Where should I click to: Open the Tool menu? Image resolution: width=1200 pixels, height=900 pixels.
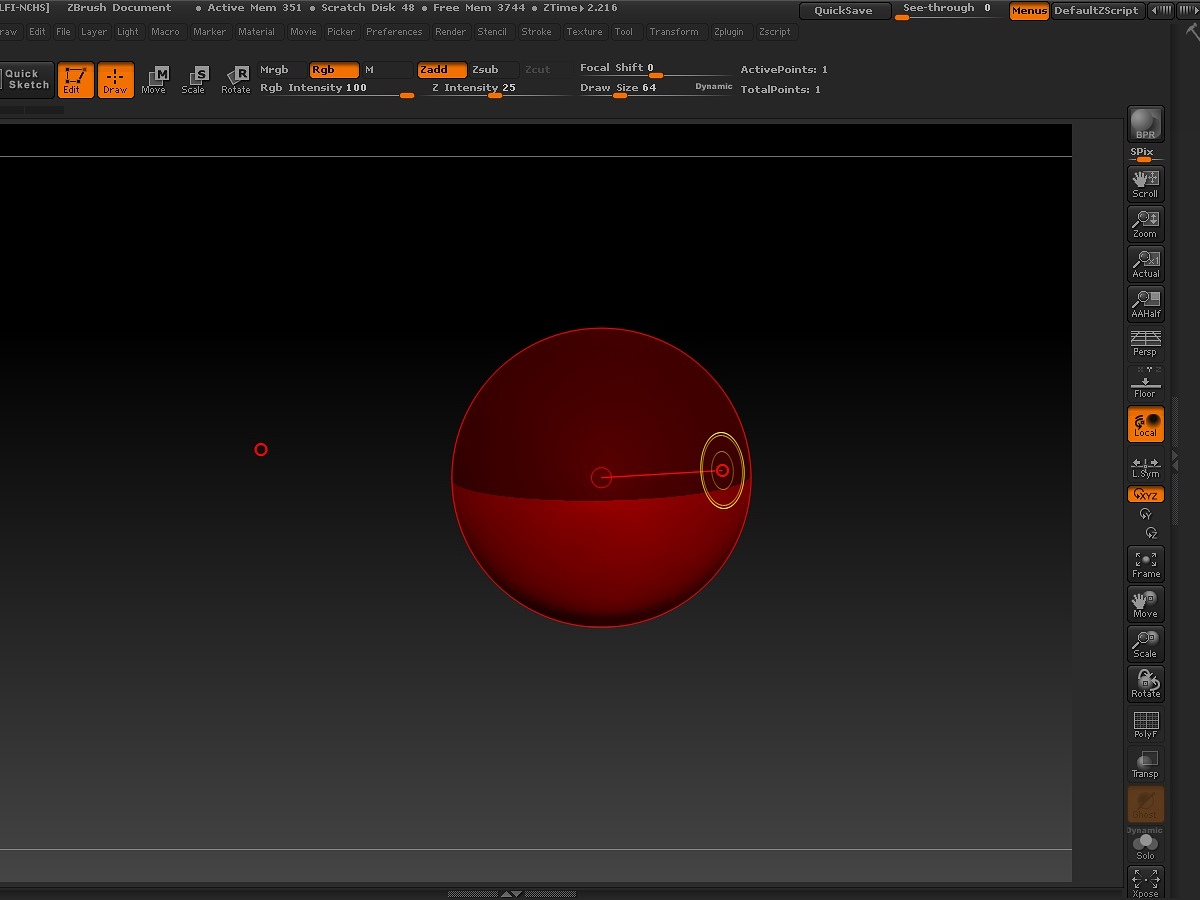point(623,32)
